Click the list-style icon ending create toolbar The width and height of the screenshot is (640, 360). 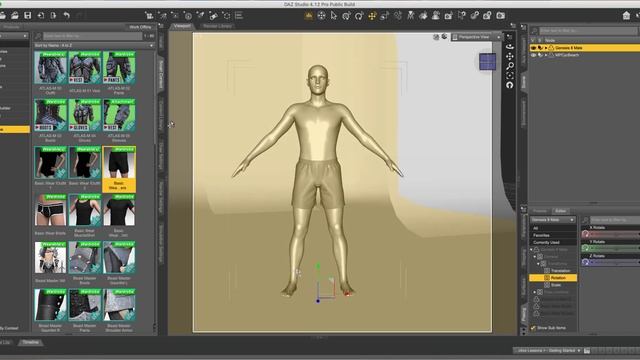point(239,16)
